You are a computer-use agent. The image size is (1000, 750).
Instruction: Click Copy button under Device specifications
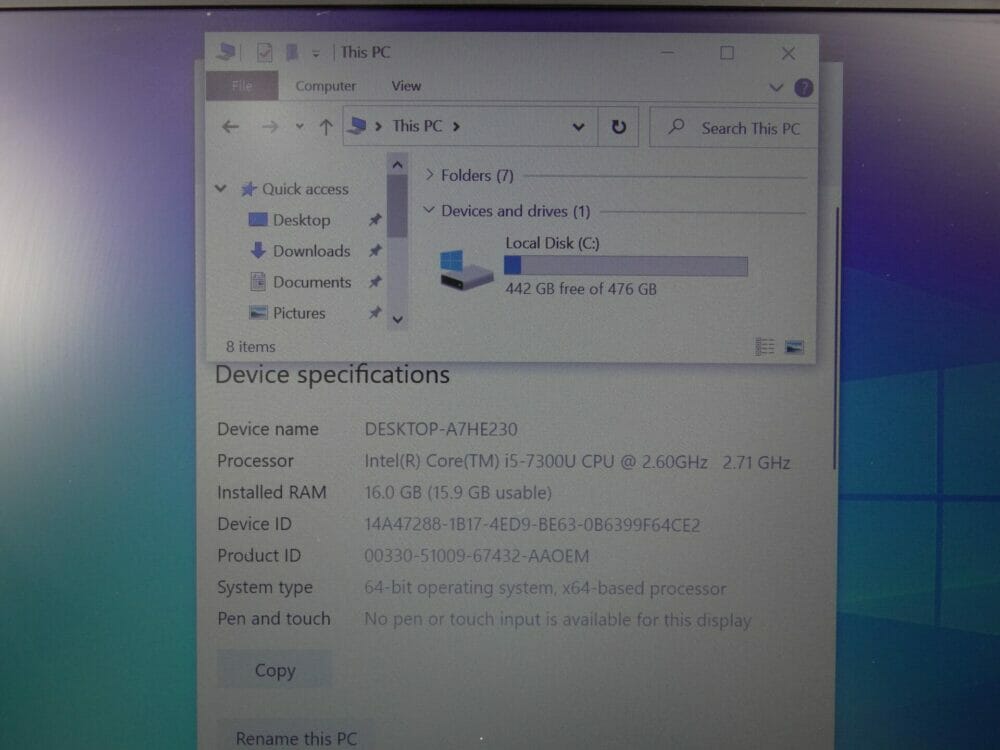[x=275, y=670]
